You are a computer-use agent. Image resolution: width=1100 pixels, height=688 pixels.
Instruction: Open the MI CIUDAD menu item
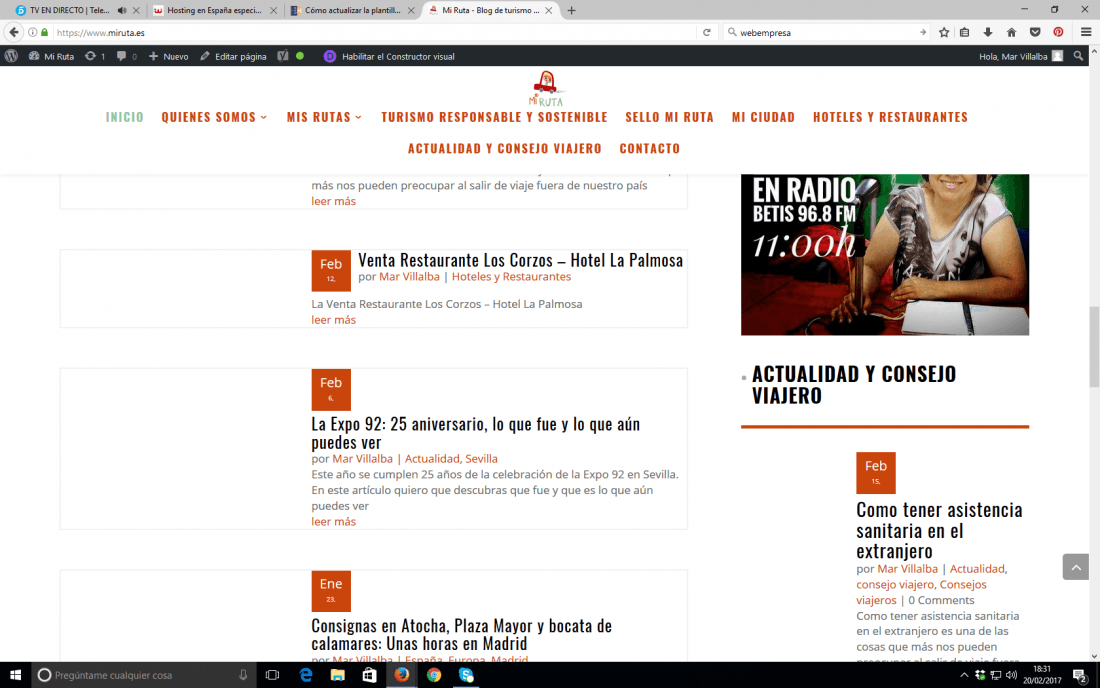(x=763, y=117)
